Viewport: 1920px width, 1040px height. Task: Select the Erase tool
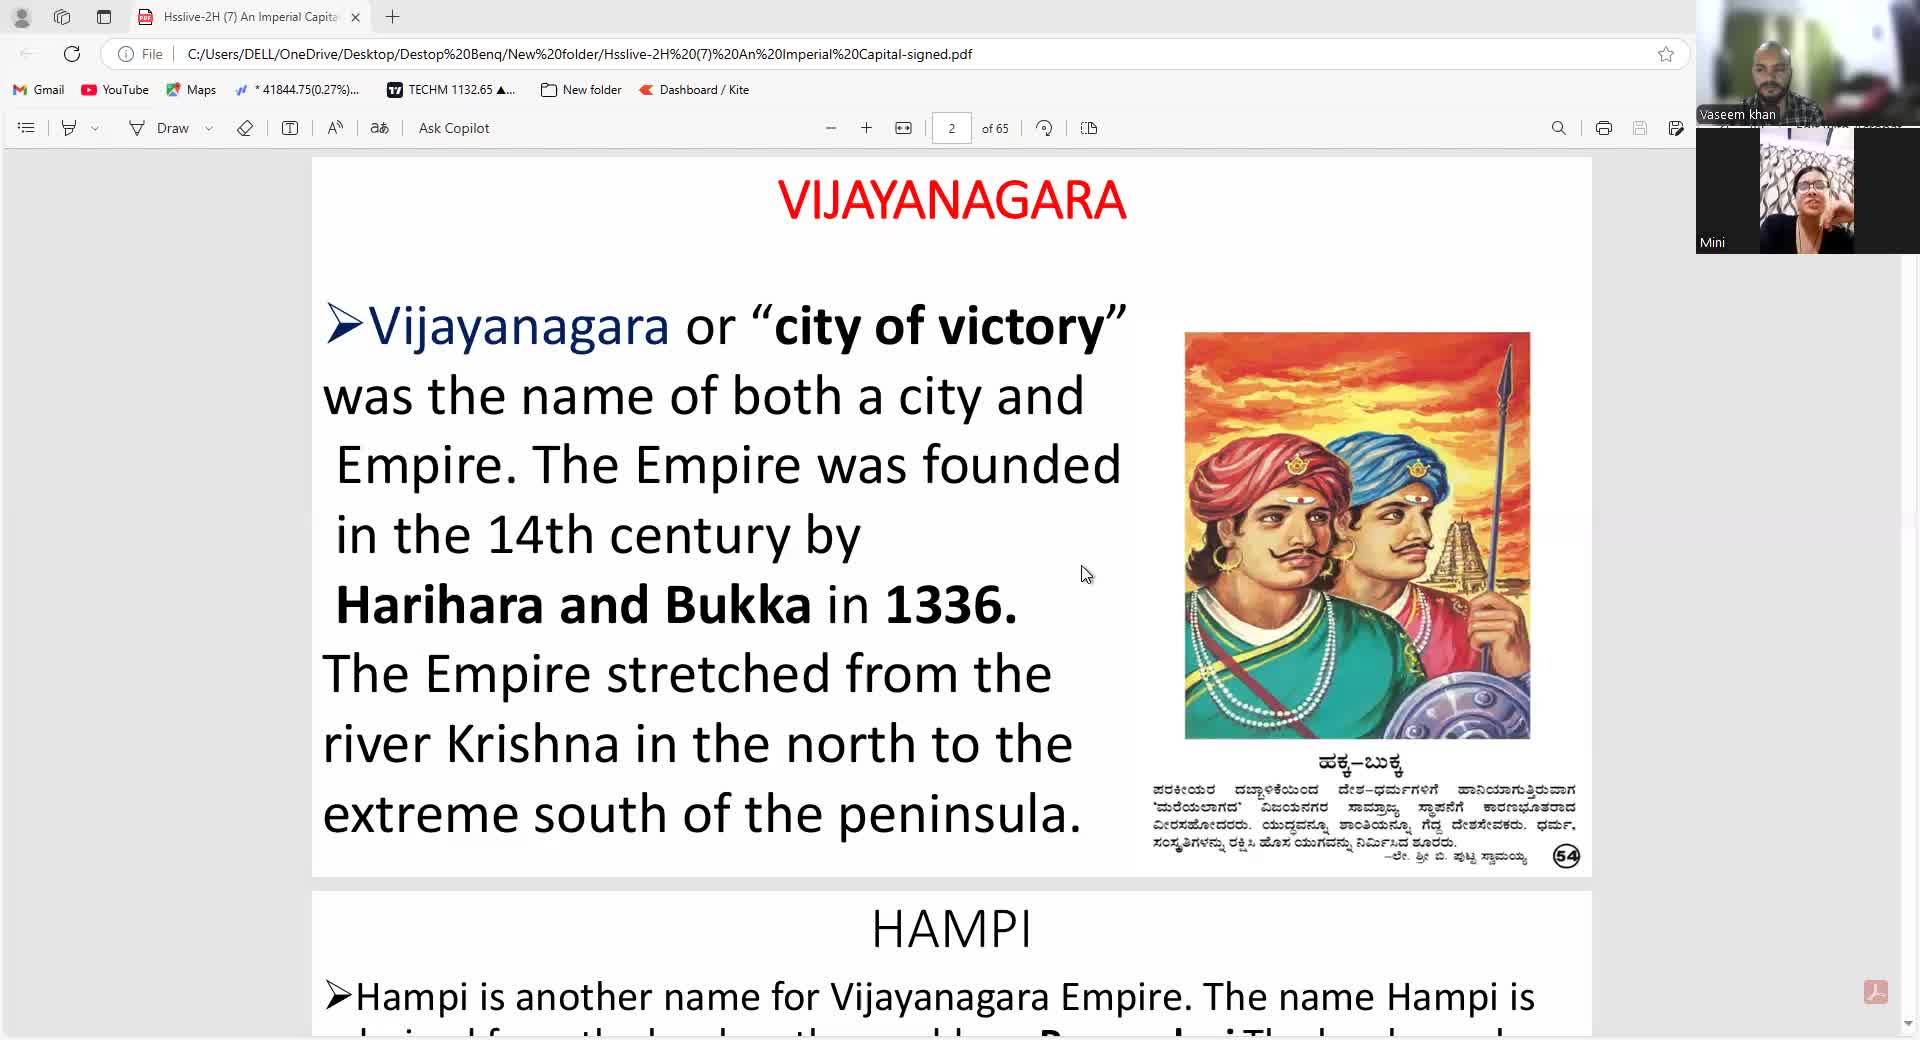(x=245, y=128)
